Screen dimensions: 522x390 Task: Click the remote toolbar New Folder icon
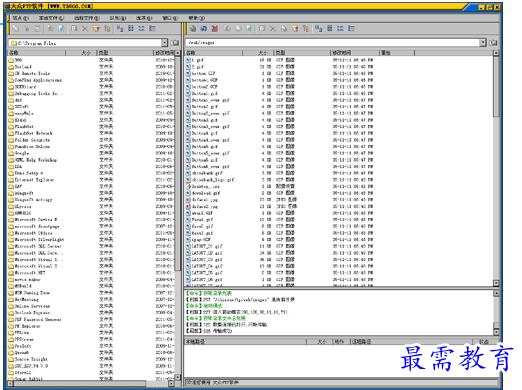pyautogui.click(x=295, y=29)
